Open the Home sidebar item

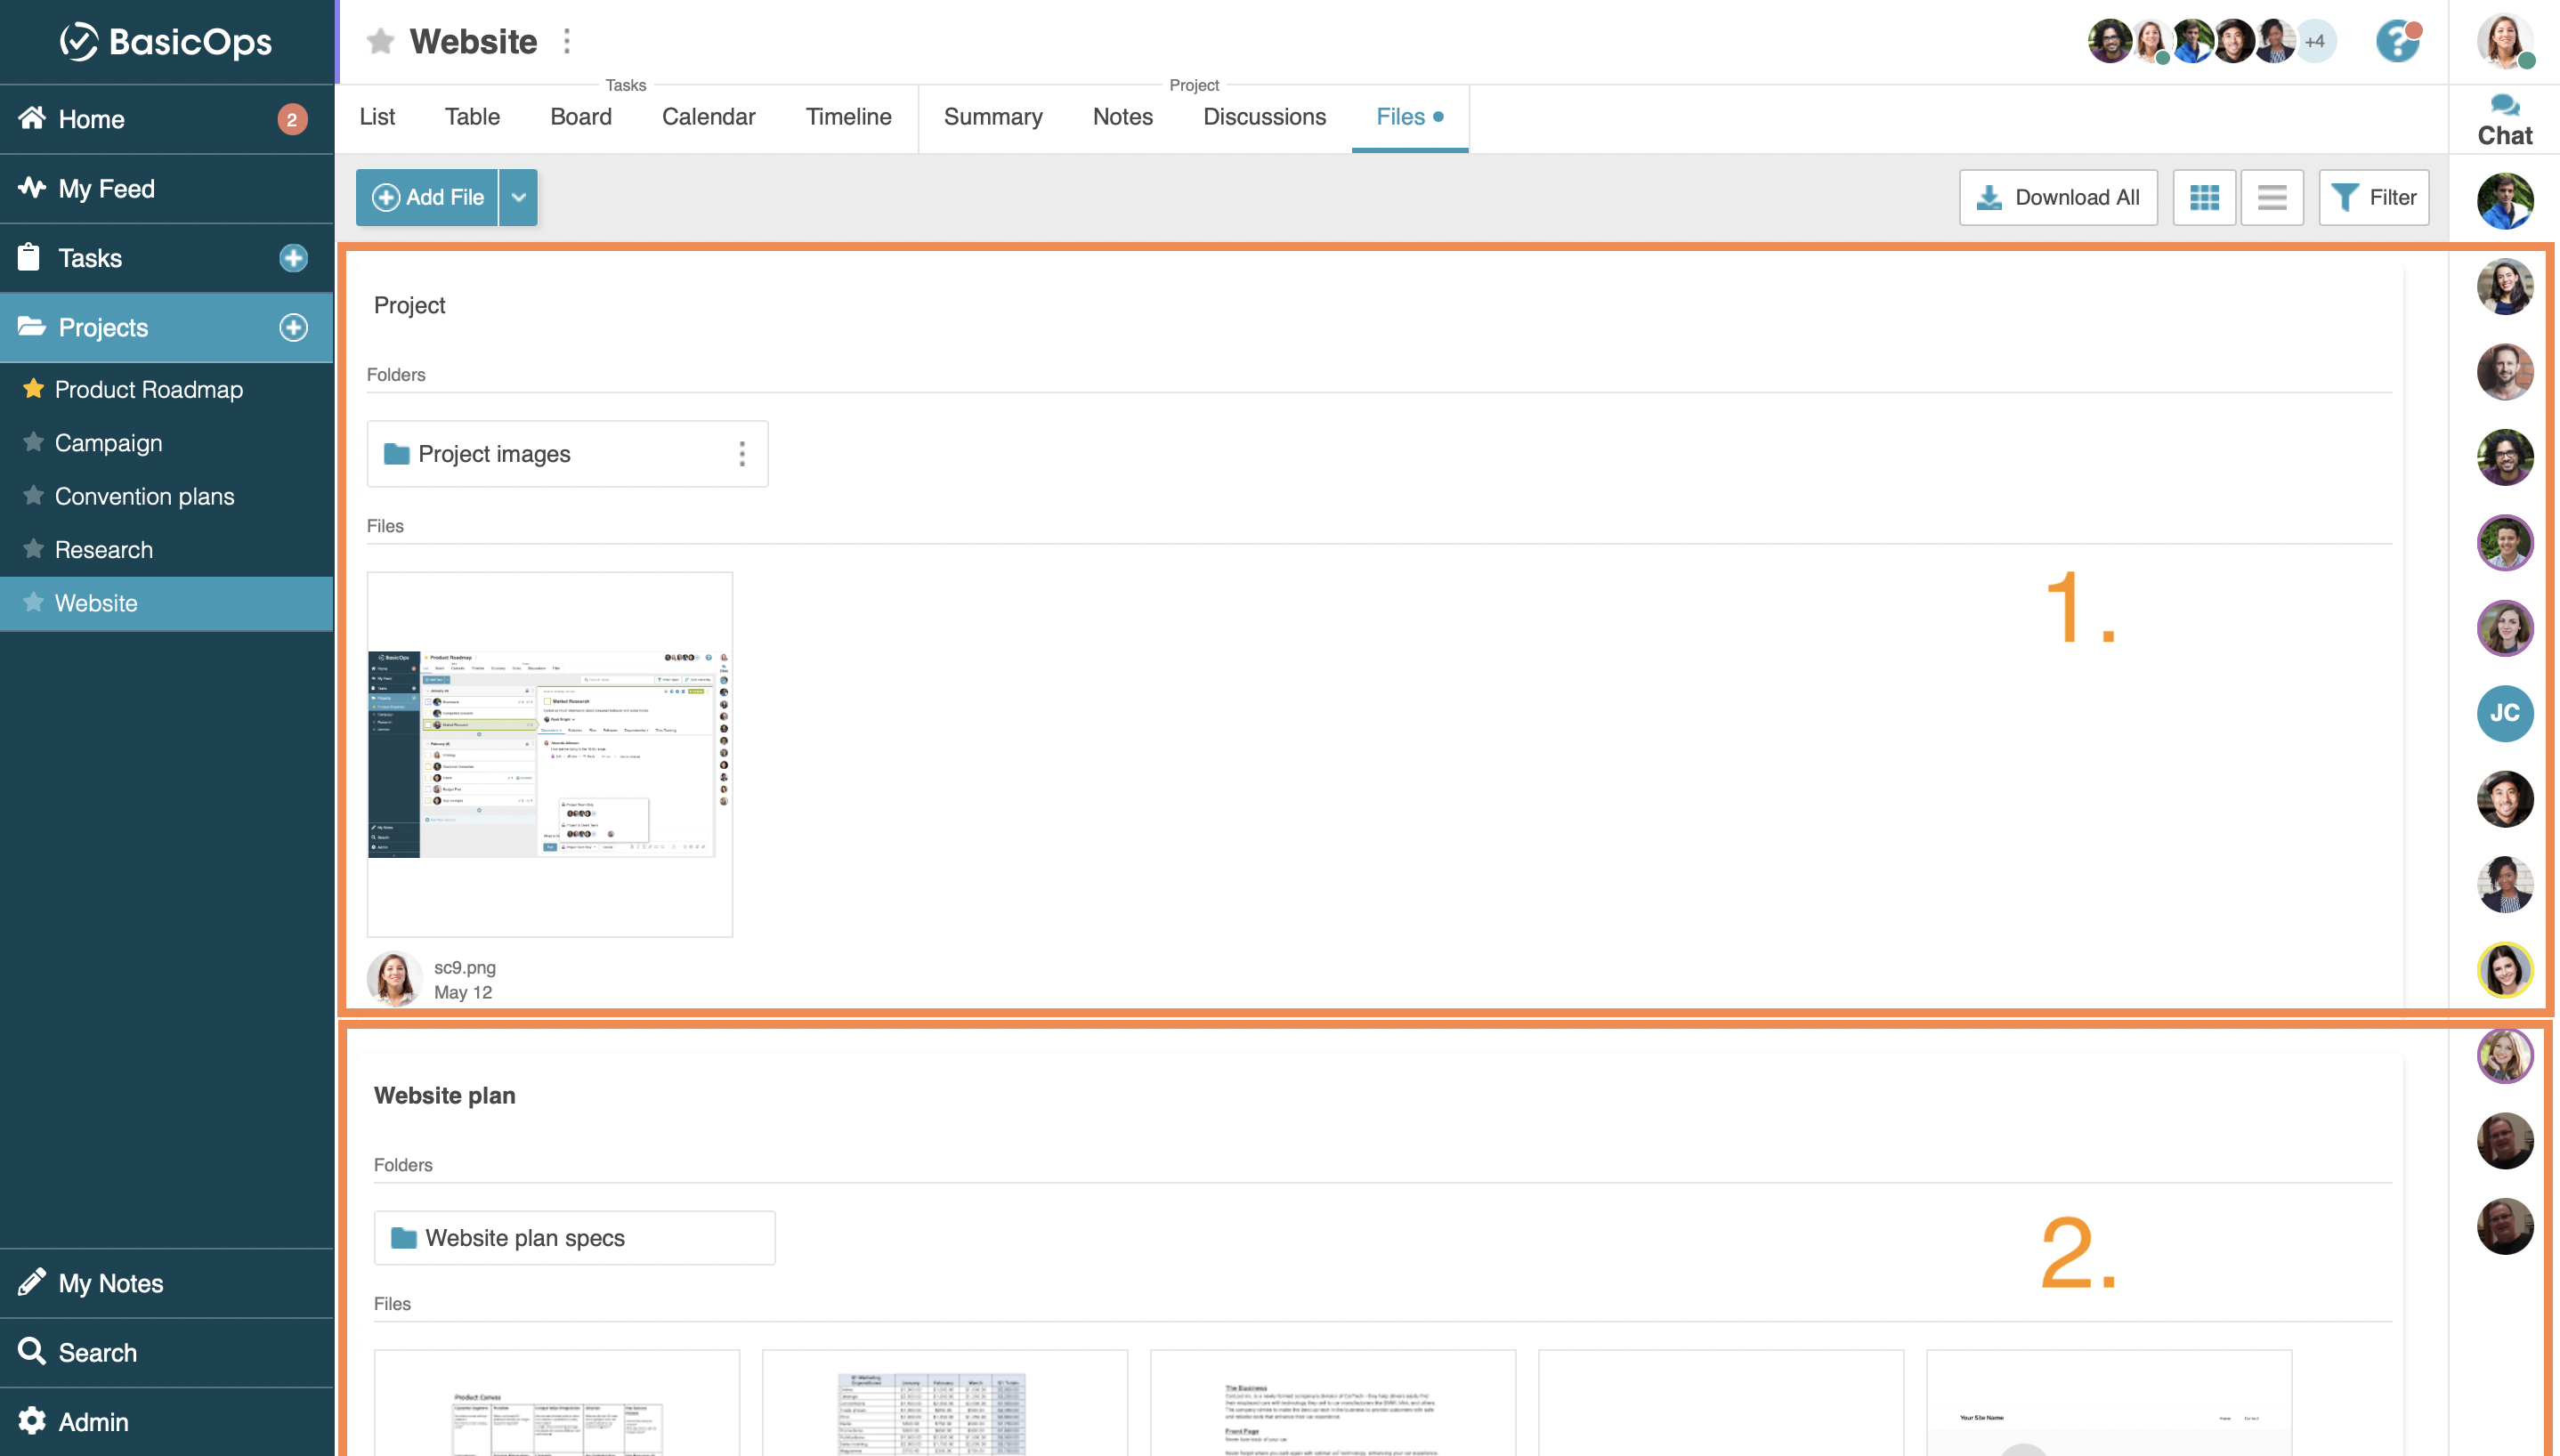[166, 119]
